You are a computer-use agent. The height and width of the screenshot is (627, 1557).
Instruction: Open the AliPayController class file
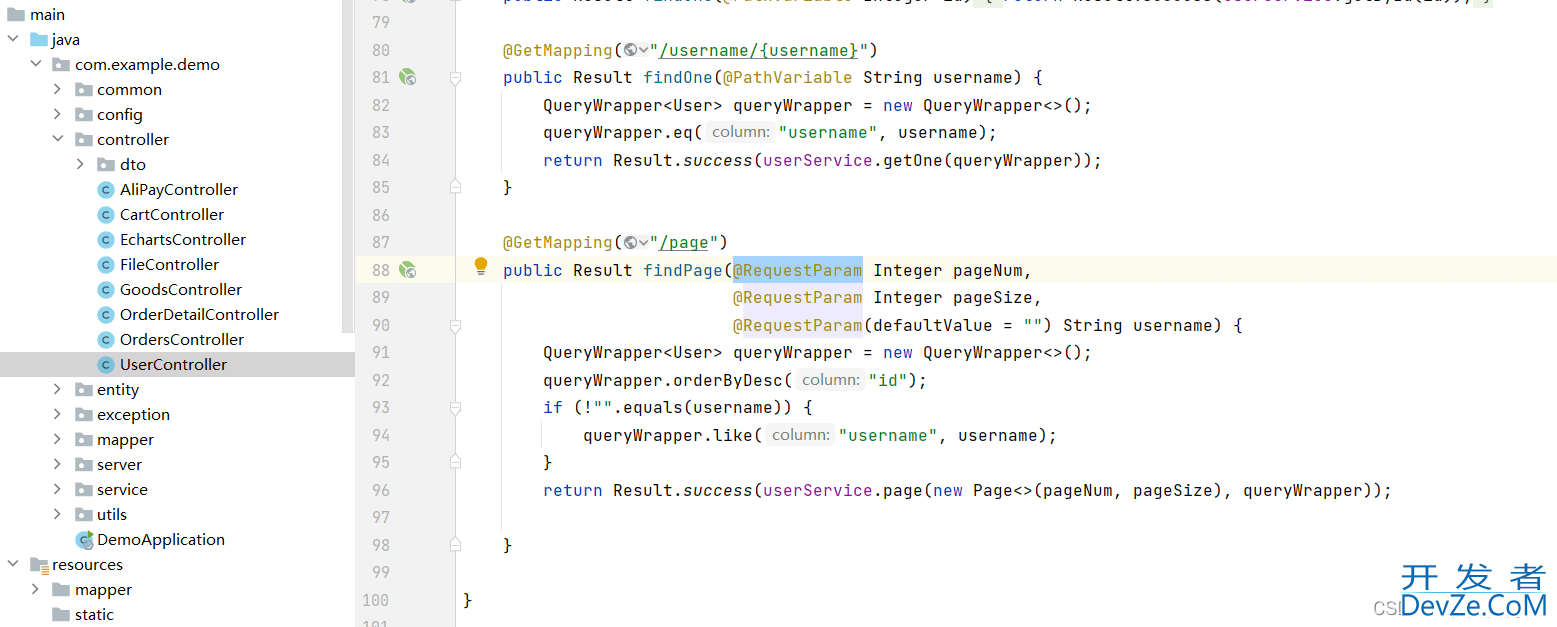point(178,189)
